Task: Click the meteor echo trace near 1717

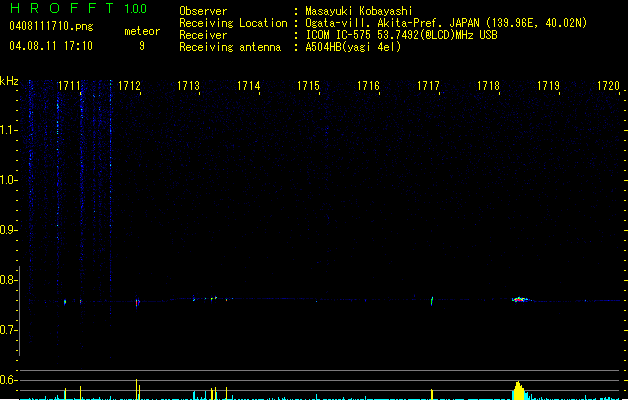Action: 432,301
